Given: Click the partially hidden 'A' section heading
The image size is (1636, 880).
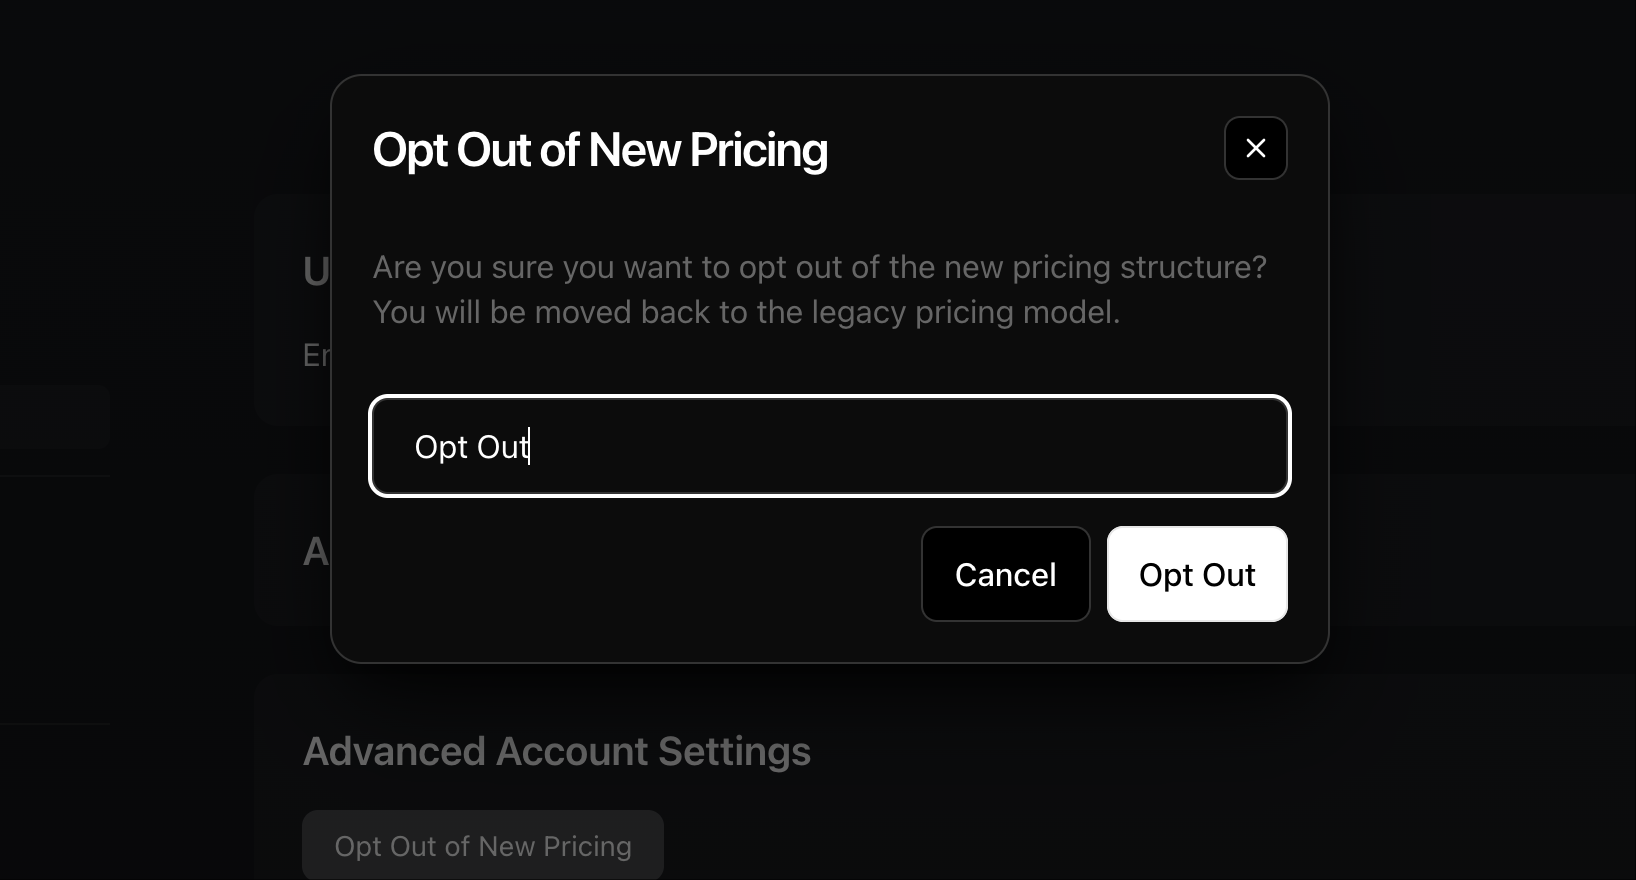Looking at the screenshot, I should [x=316, y=552].
